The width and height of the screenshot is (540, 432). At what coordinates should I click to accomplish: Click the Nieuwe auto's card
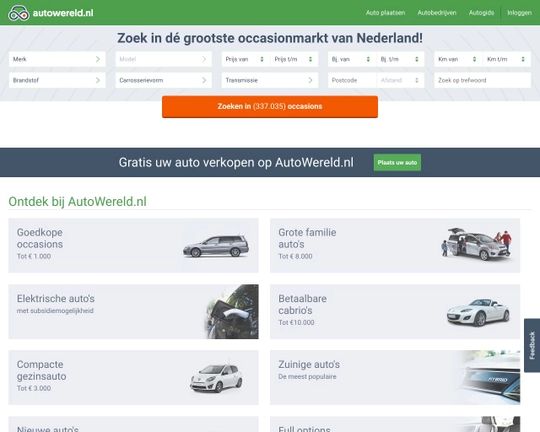point(133,424)
